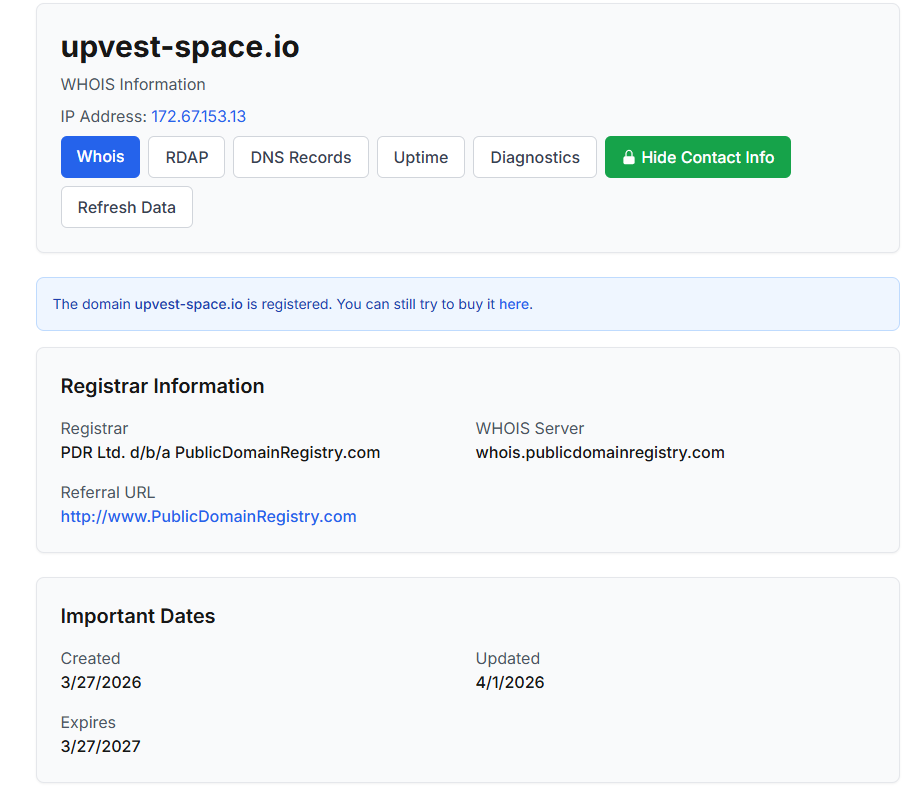This screenshot has width=922, height=792.
Task: Select the registrar name PDR Ltd.
Action: point(220,452)
